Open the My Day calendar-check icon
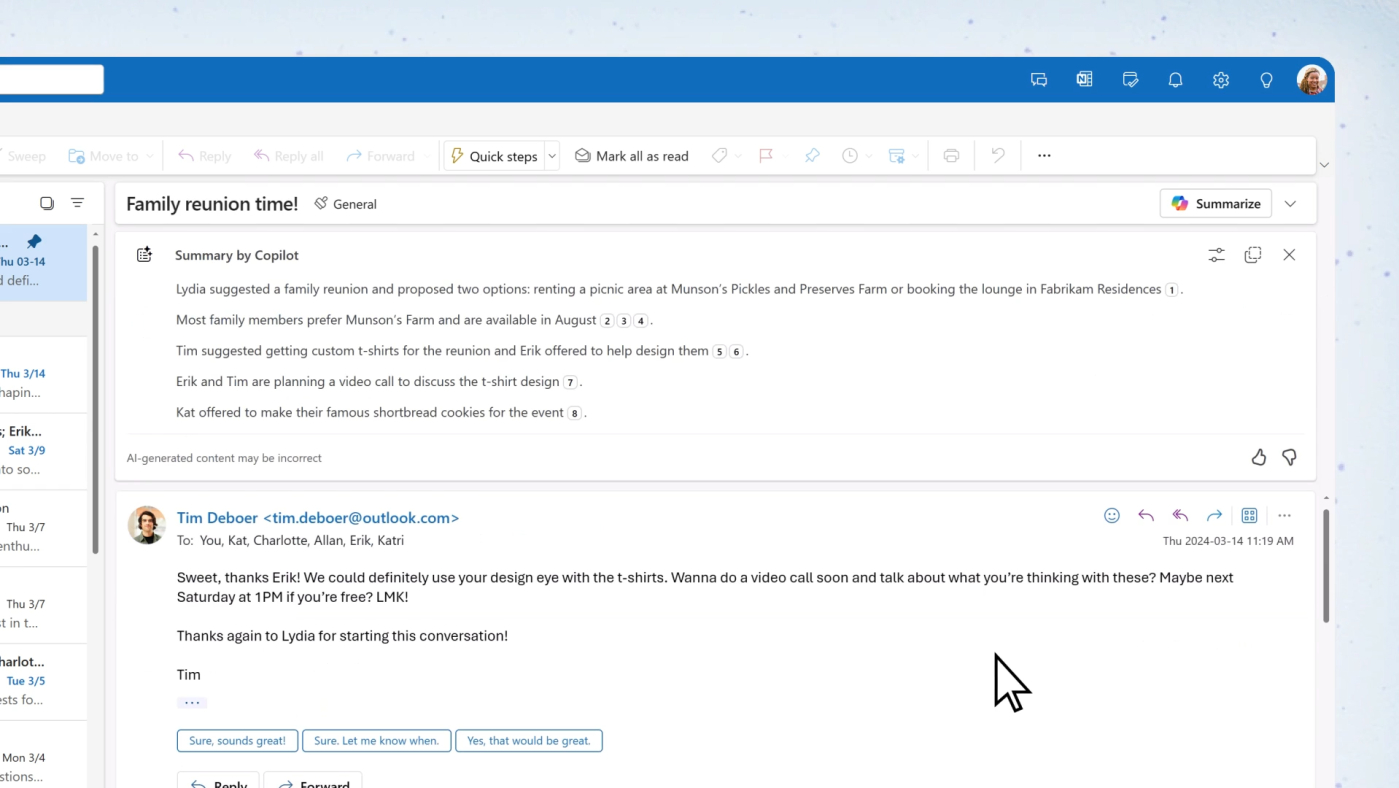This screenshot has width=1399, height=788. point(1130,80)
